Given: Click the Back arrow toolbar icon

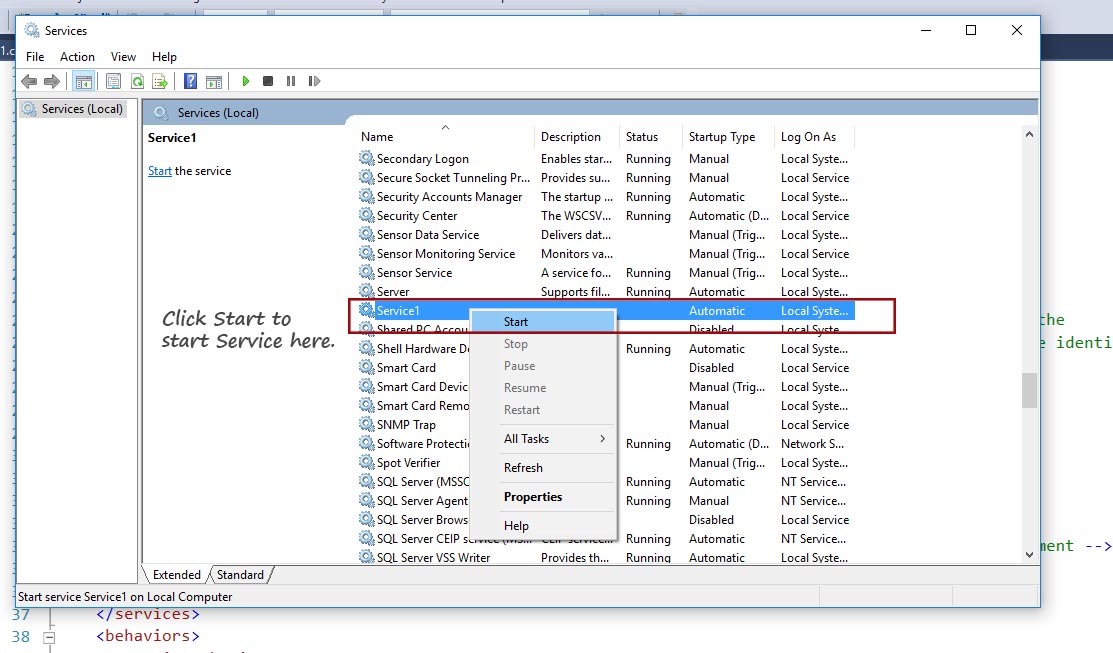Looking at the screenshot, I should point(29,82).
